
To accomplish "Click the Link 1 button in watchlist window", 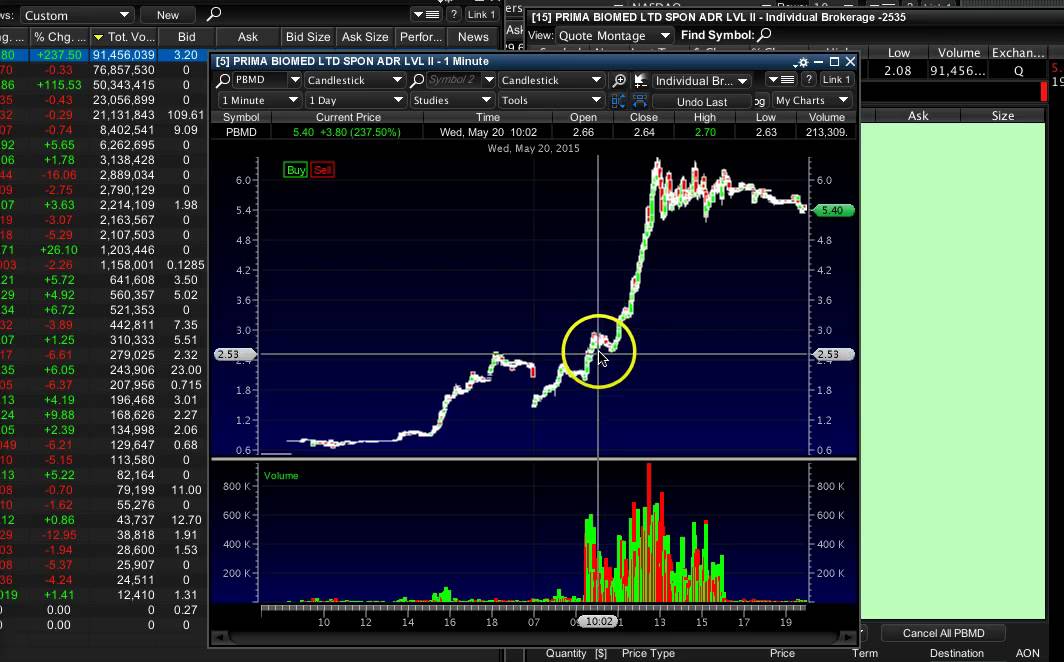I will 481,14.
